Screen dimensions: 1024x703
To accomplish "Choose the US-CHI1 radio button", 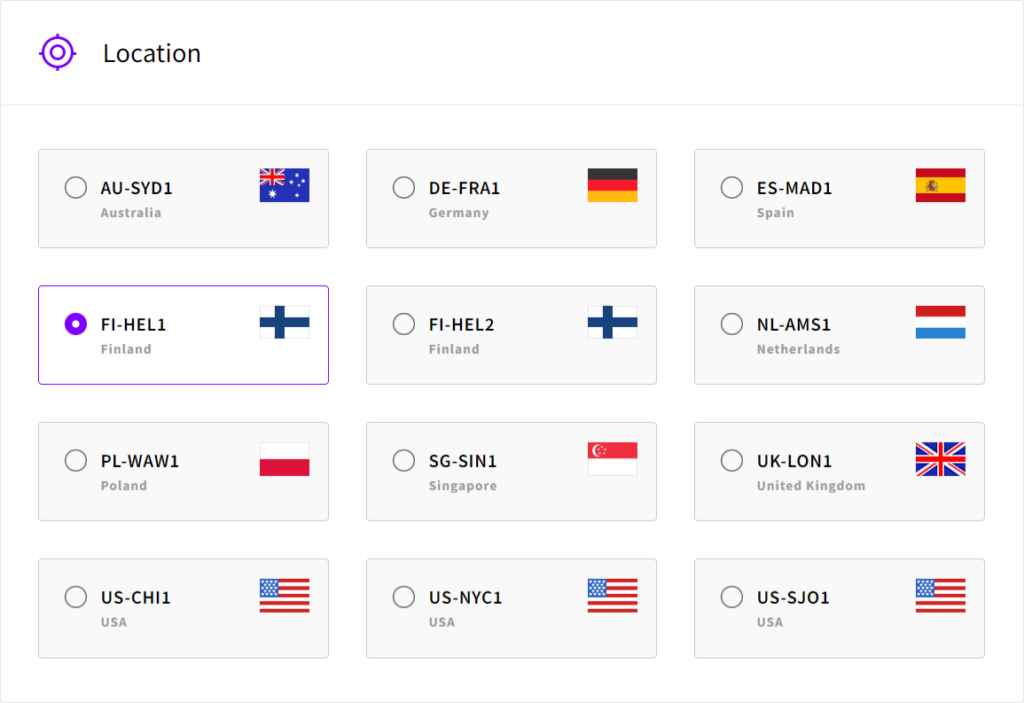I will [75, 597].
